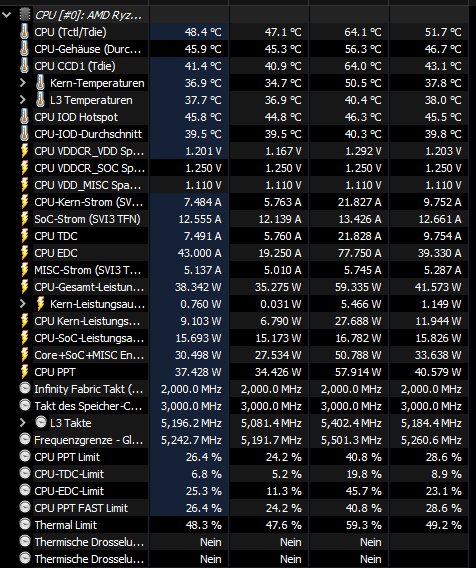This screenshot has width=476, height=568.
Task: Click the CPU chip icon in the header row
Action: tap(24, 15)
